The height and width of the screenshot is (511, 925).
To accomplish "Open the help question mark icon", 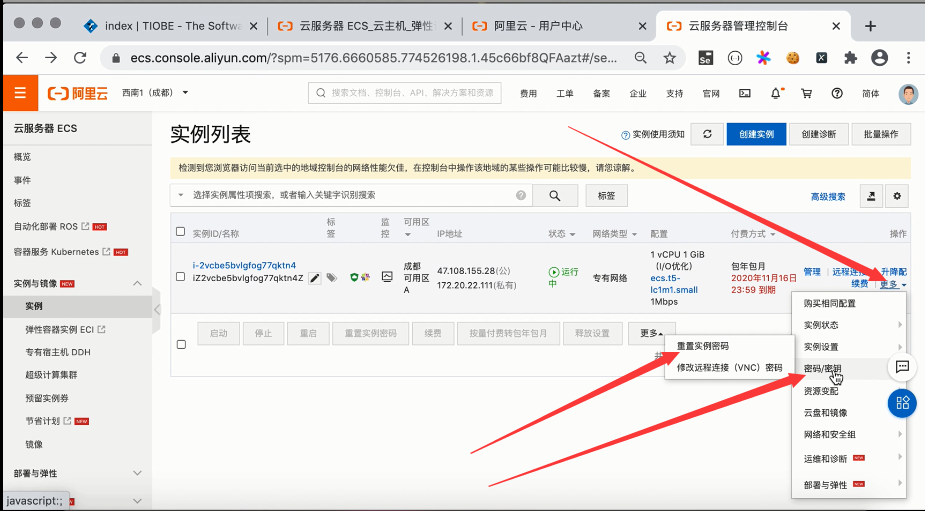I will click(837, 93).
